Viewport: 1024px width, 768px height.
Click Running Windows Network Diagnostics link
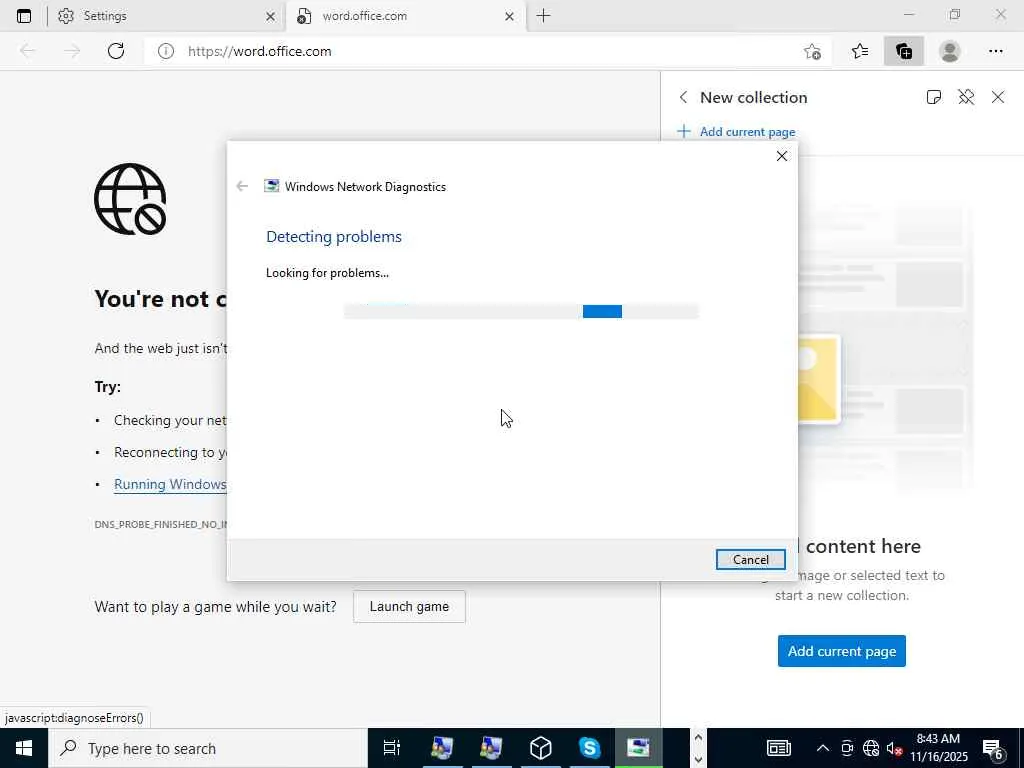[170, 485]
